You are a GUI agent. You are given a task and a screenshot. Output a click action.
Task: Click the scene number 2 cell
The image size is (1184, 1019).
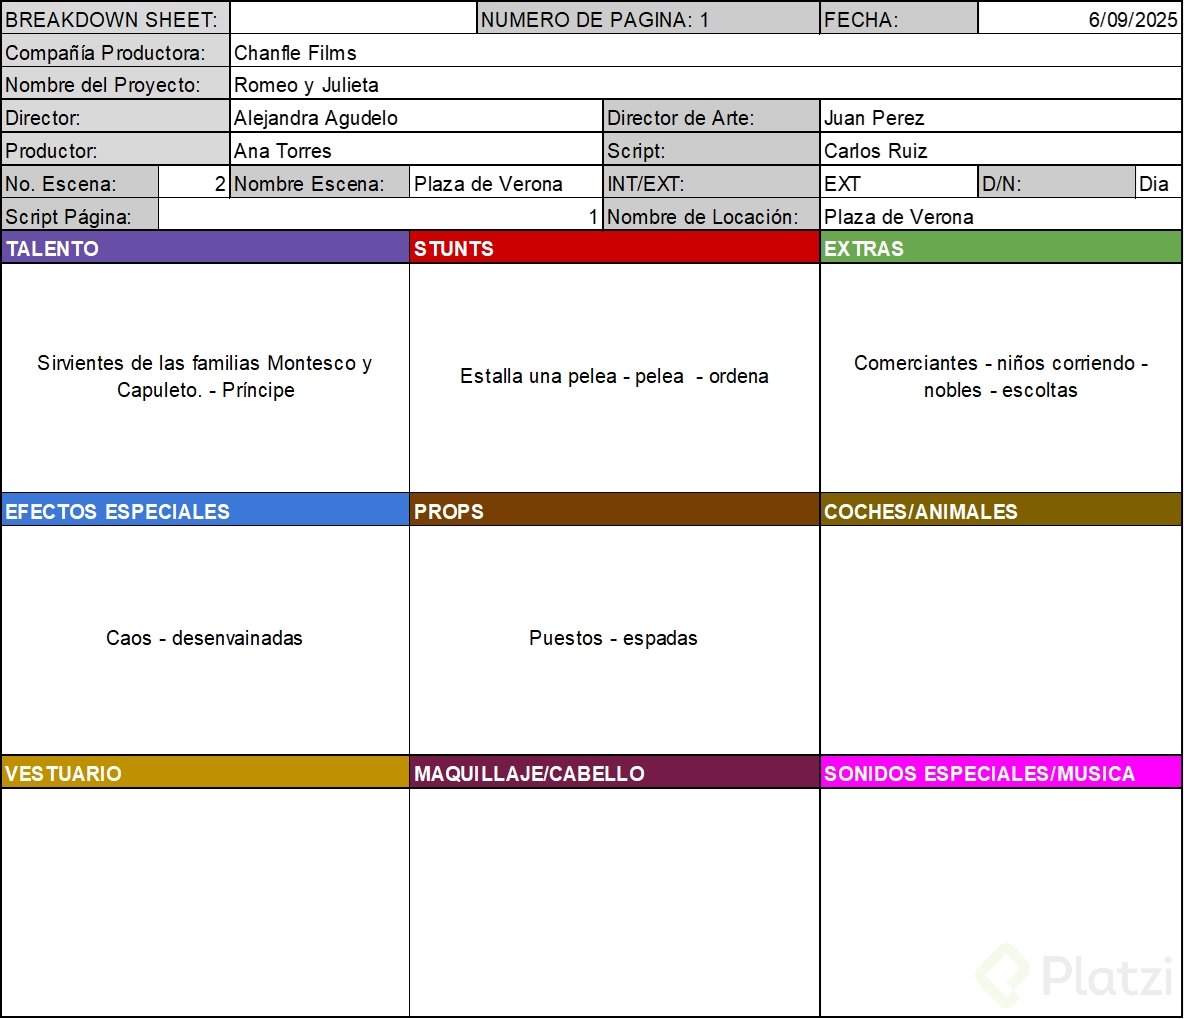[194, 183]
